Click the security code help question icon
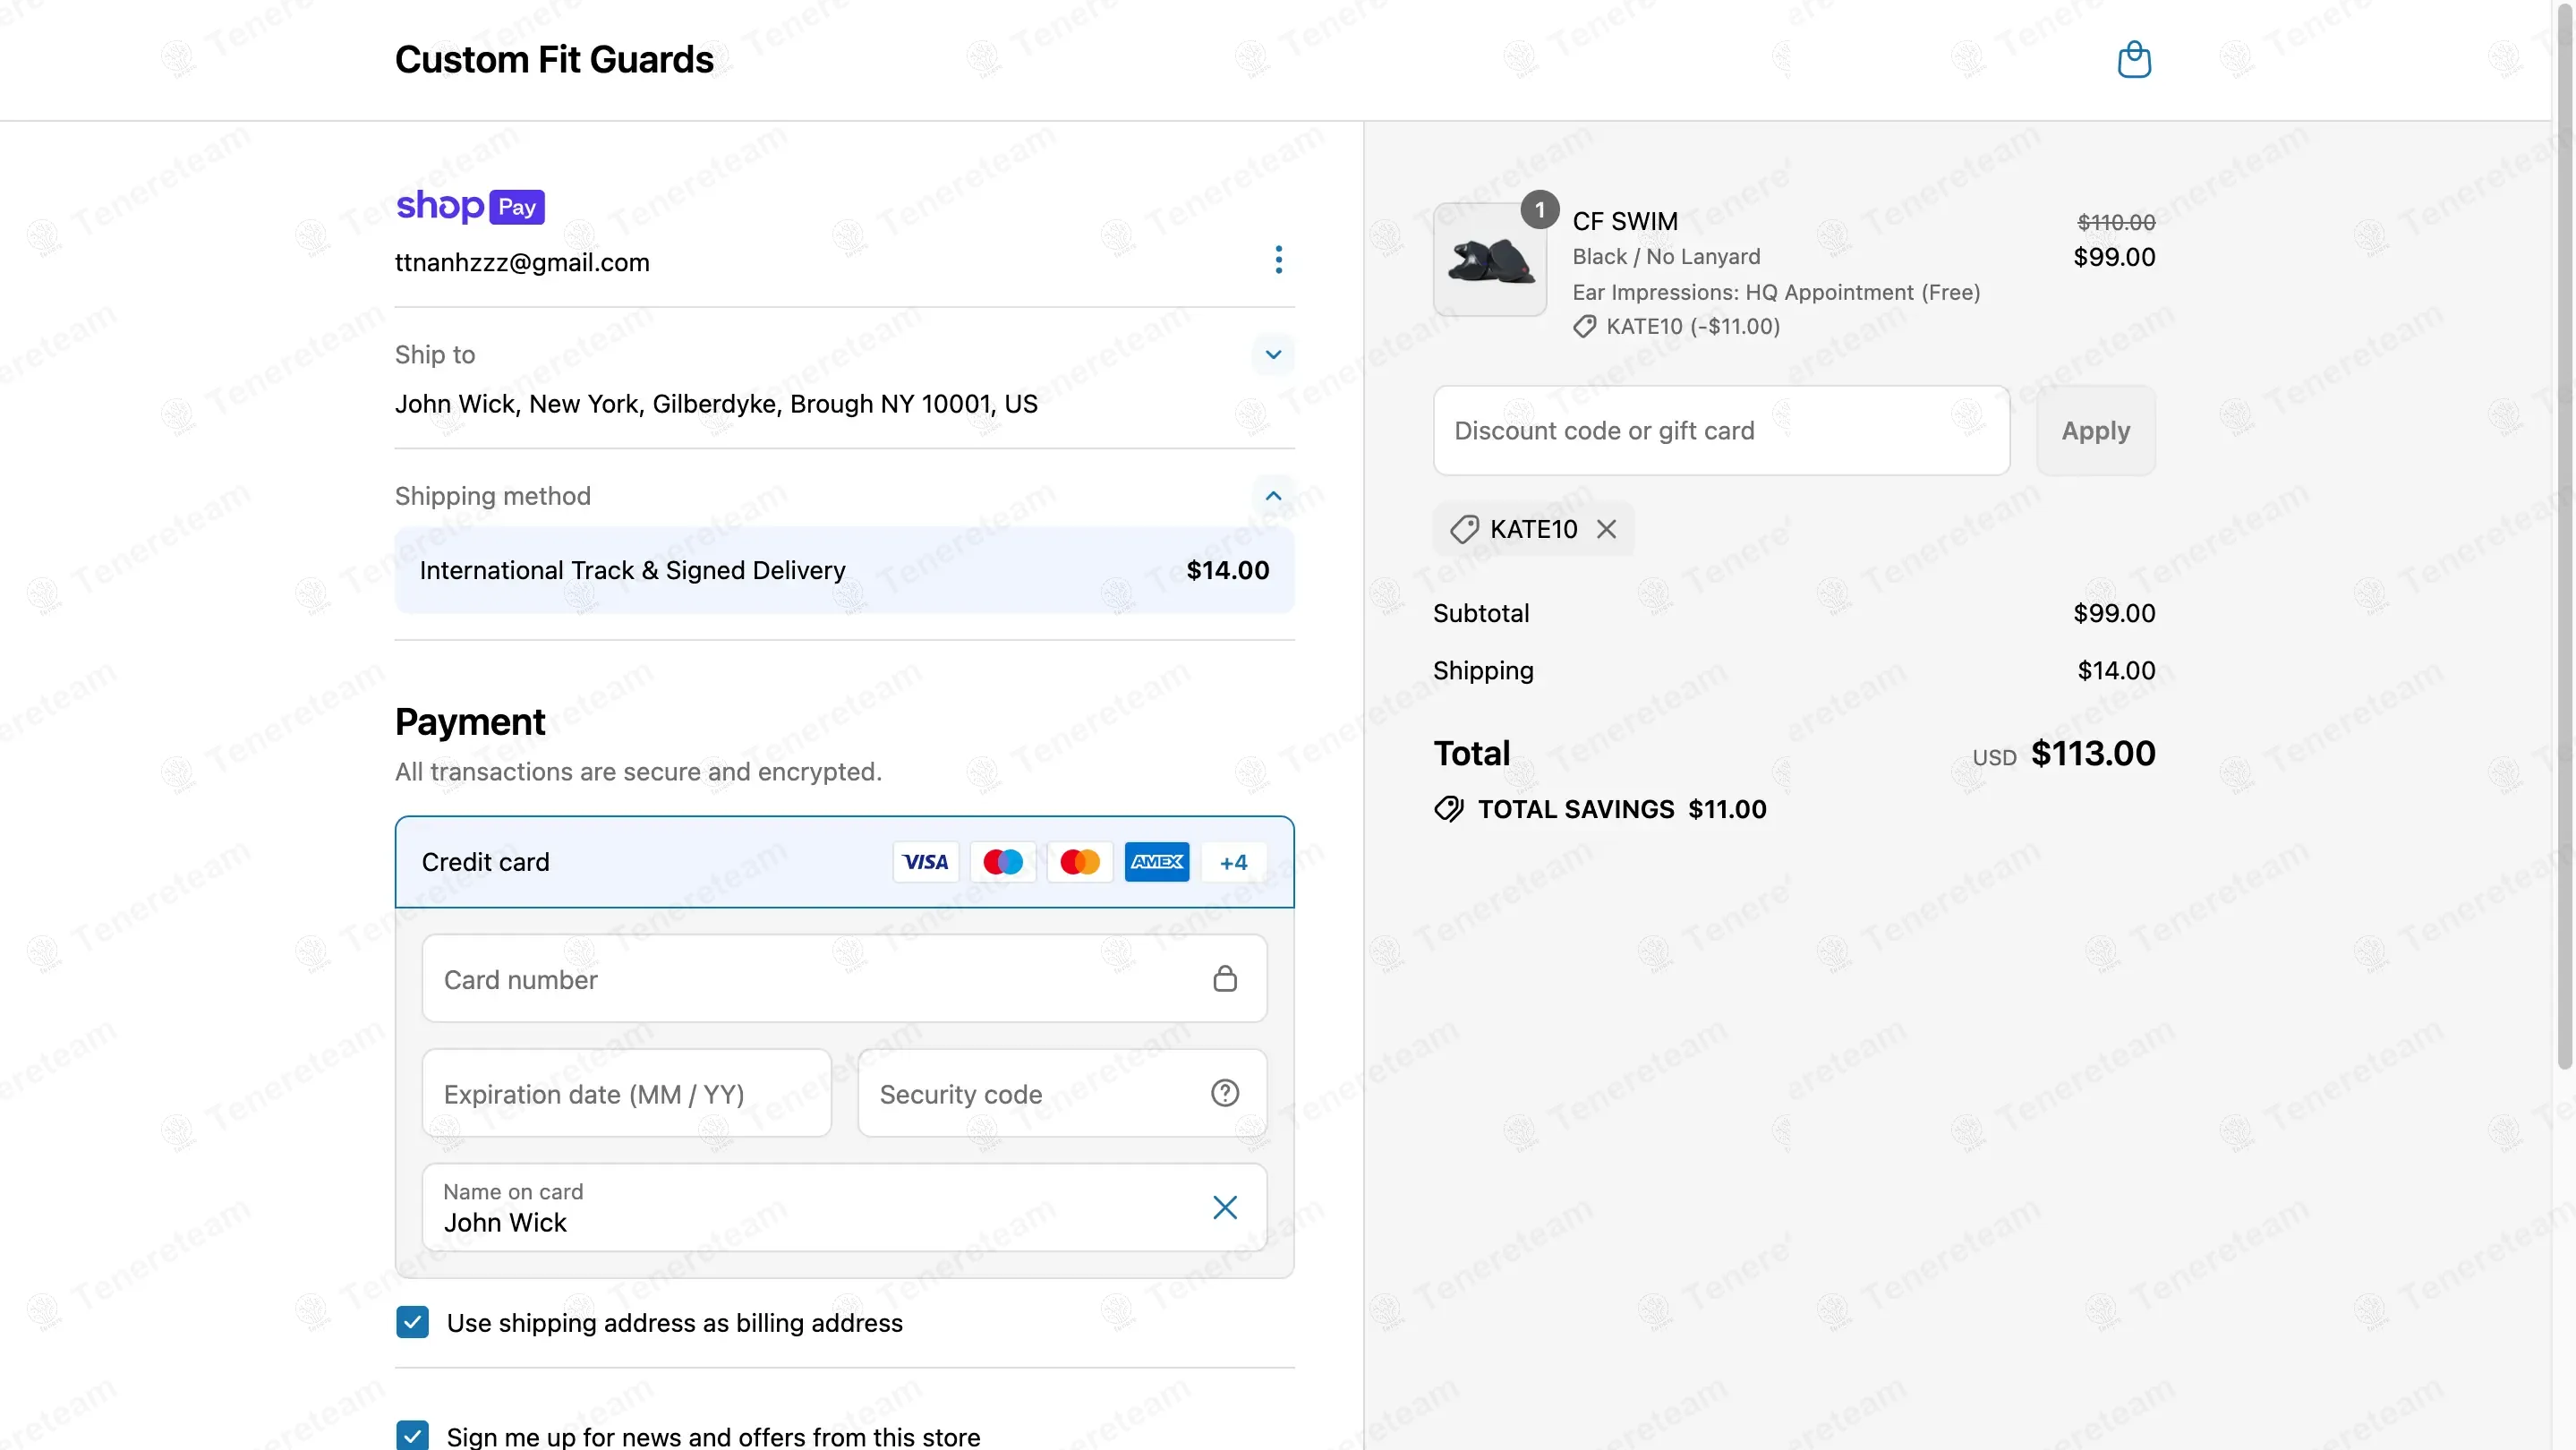The height and width of the screenshot is (1450, 2576). [x=1224, y=1093]
